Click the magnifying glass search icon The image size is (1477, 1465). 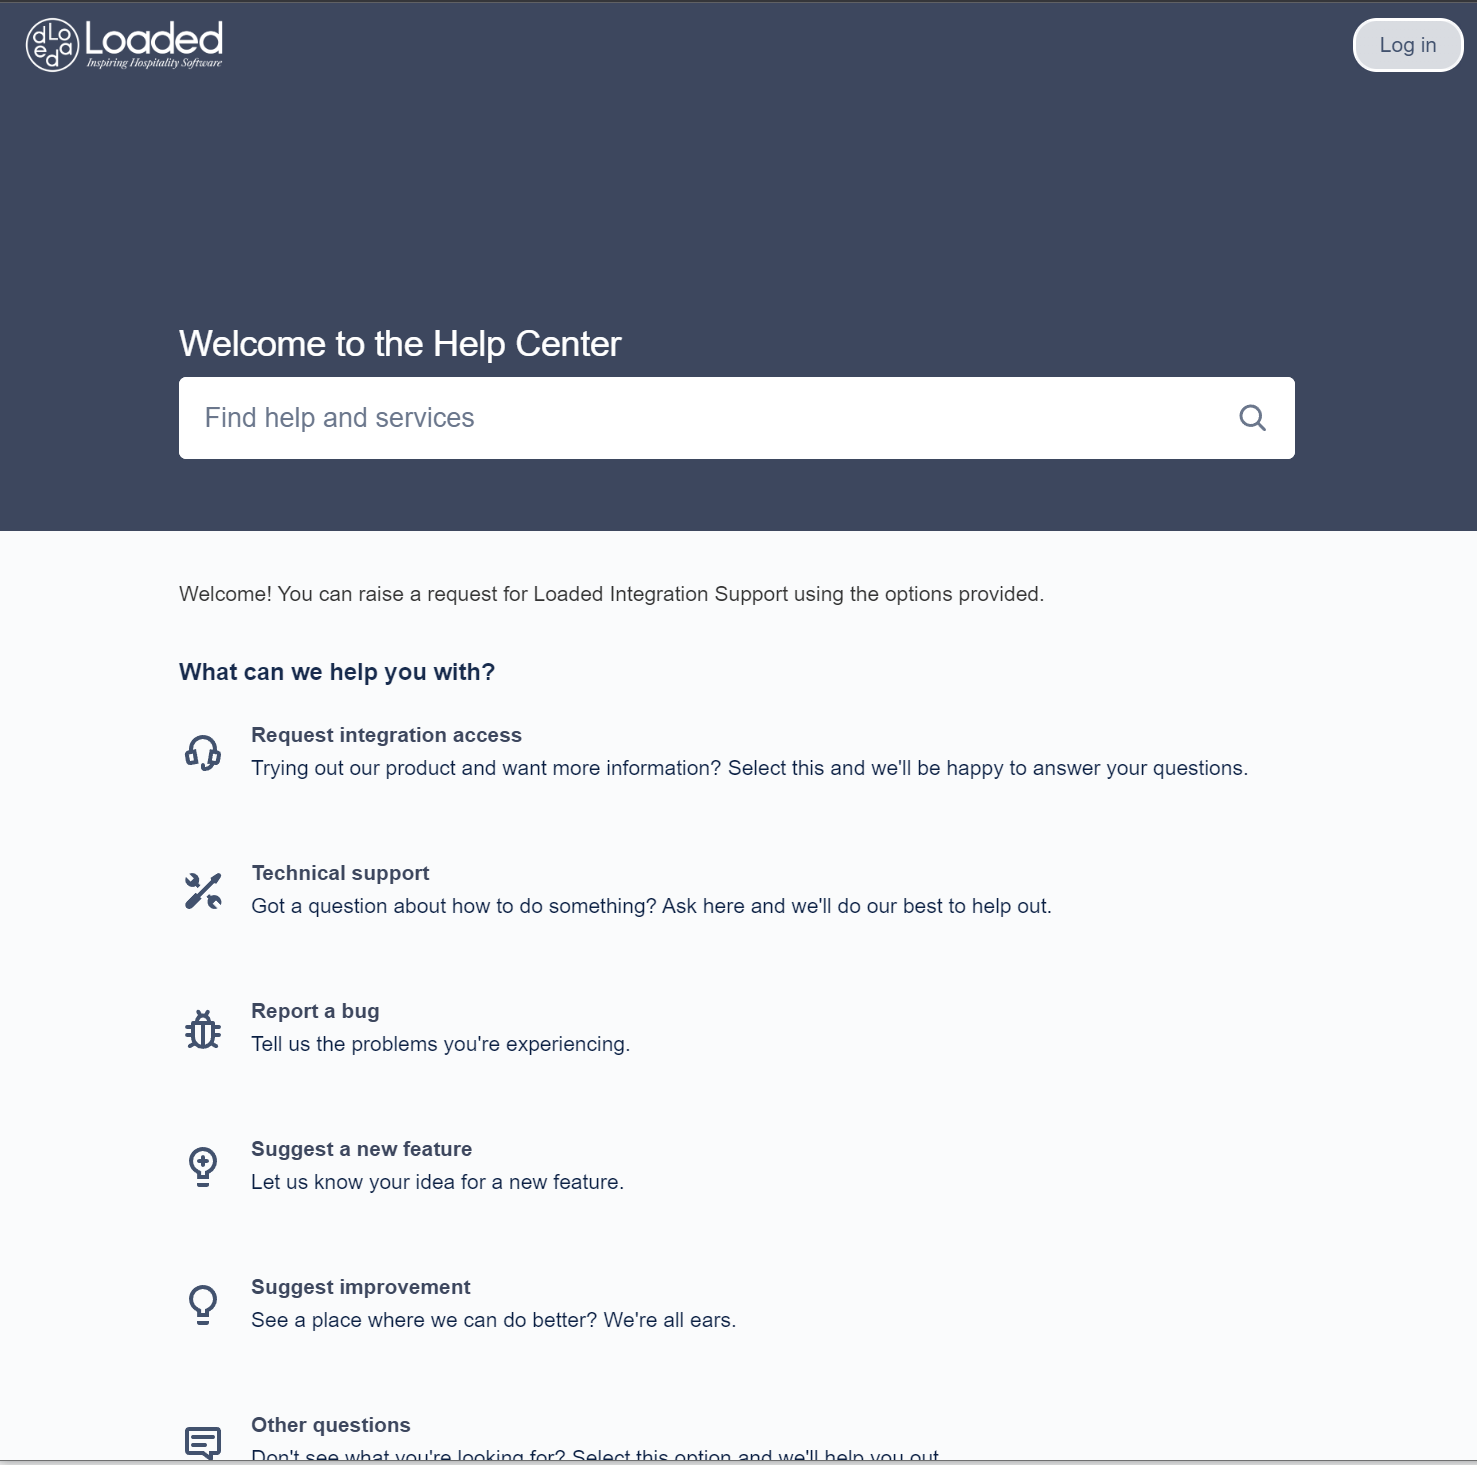[1252, 418]
